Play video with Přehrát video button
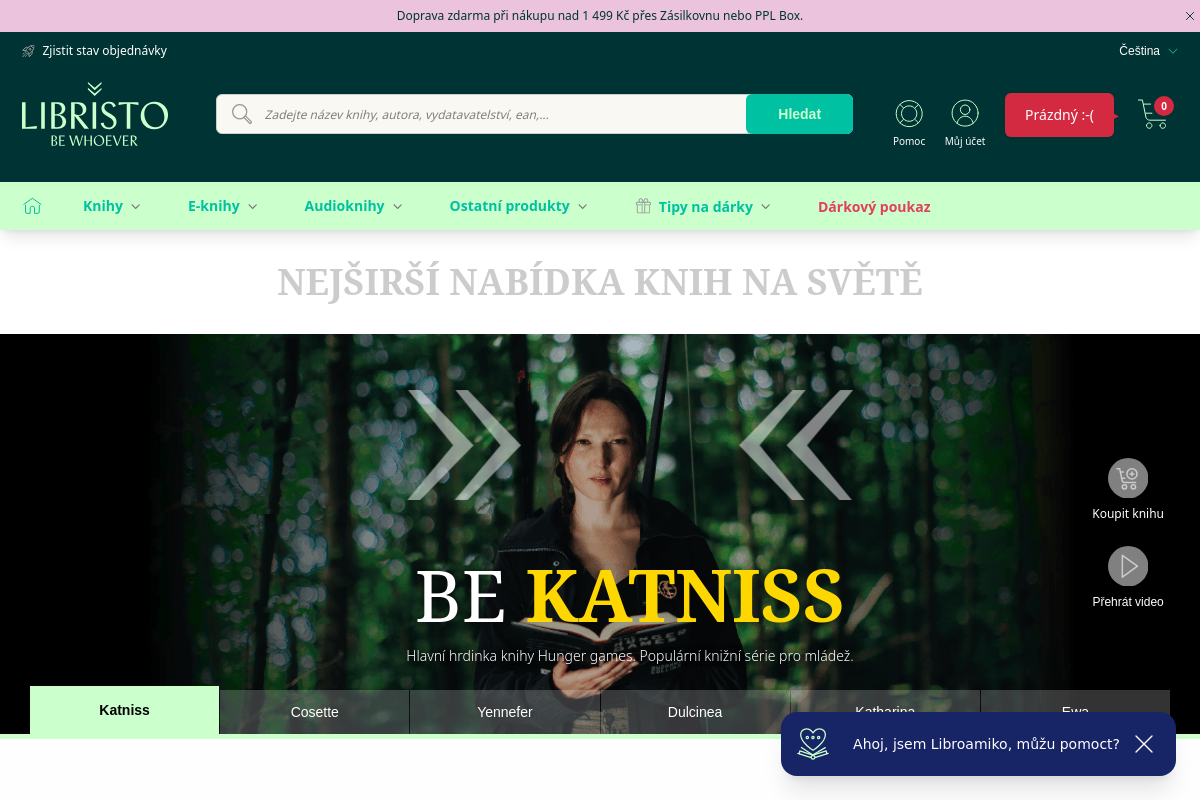Screen dimensions: 1200x800 [1128, 566]
